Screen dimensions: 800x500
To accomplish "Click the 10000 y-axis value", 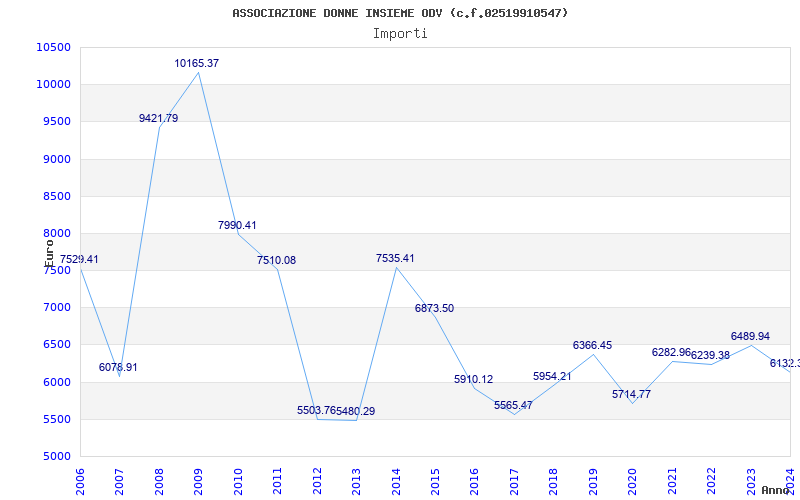I will pos(54,85).
